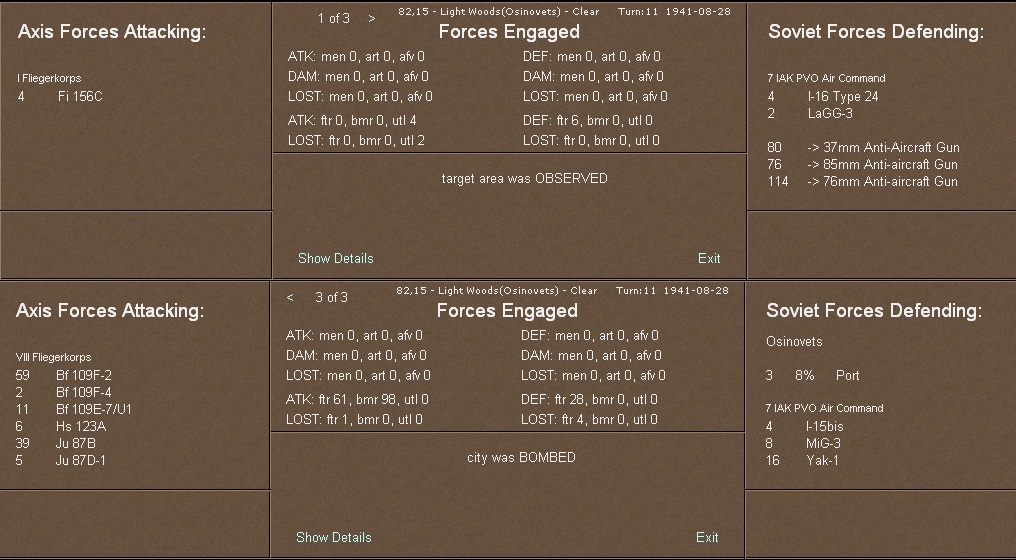Click the Bf 109E-7/U1 aircraft entry

[94, 409]
